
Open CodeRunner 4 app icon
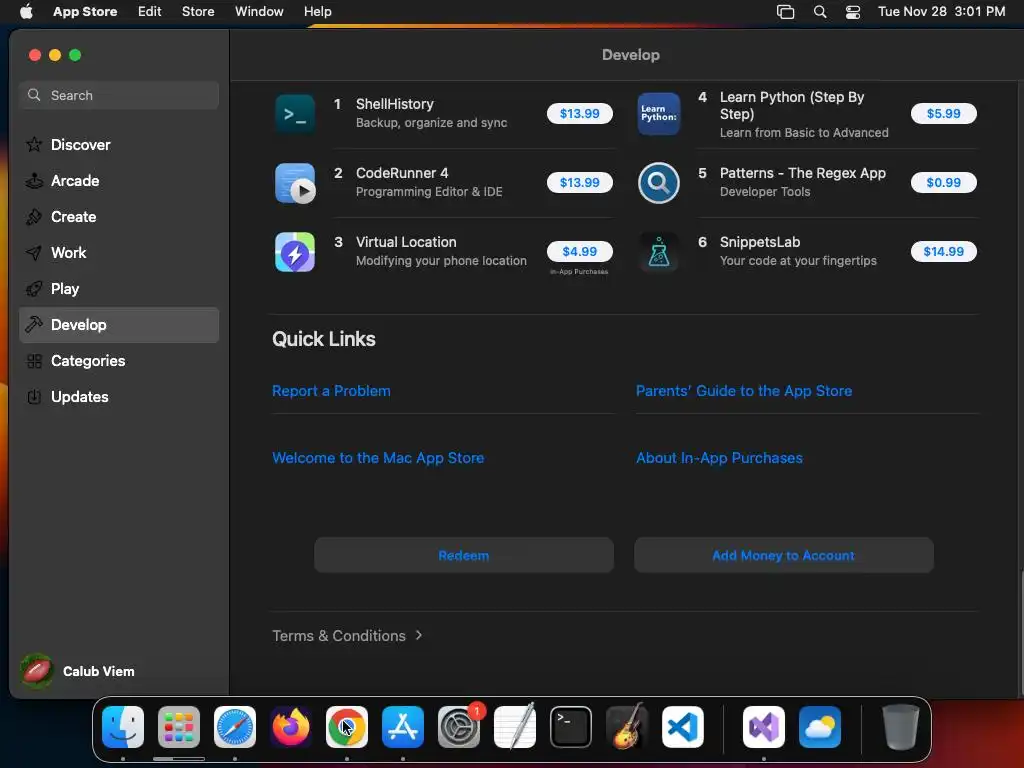295,183
